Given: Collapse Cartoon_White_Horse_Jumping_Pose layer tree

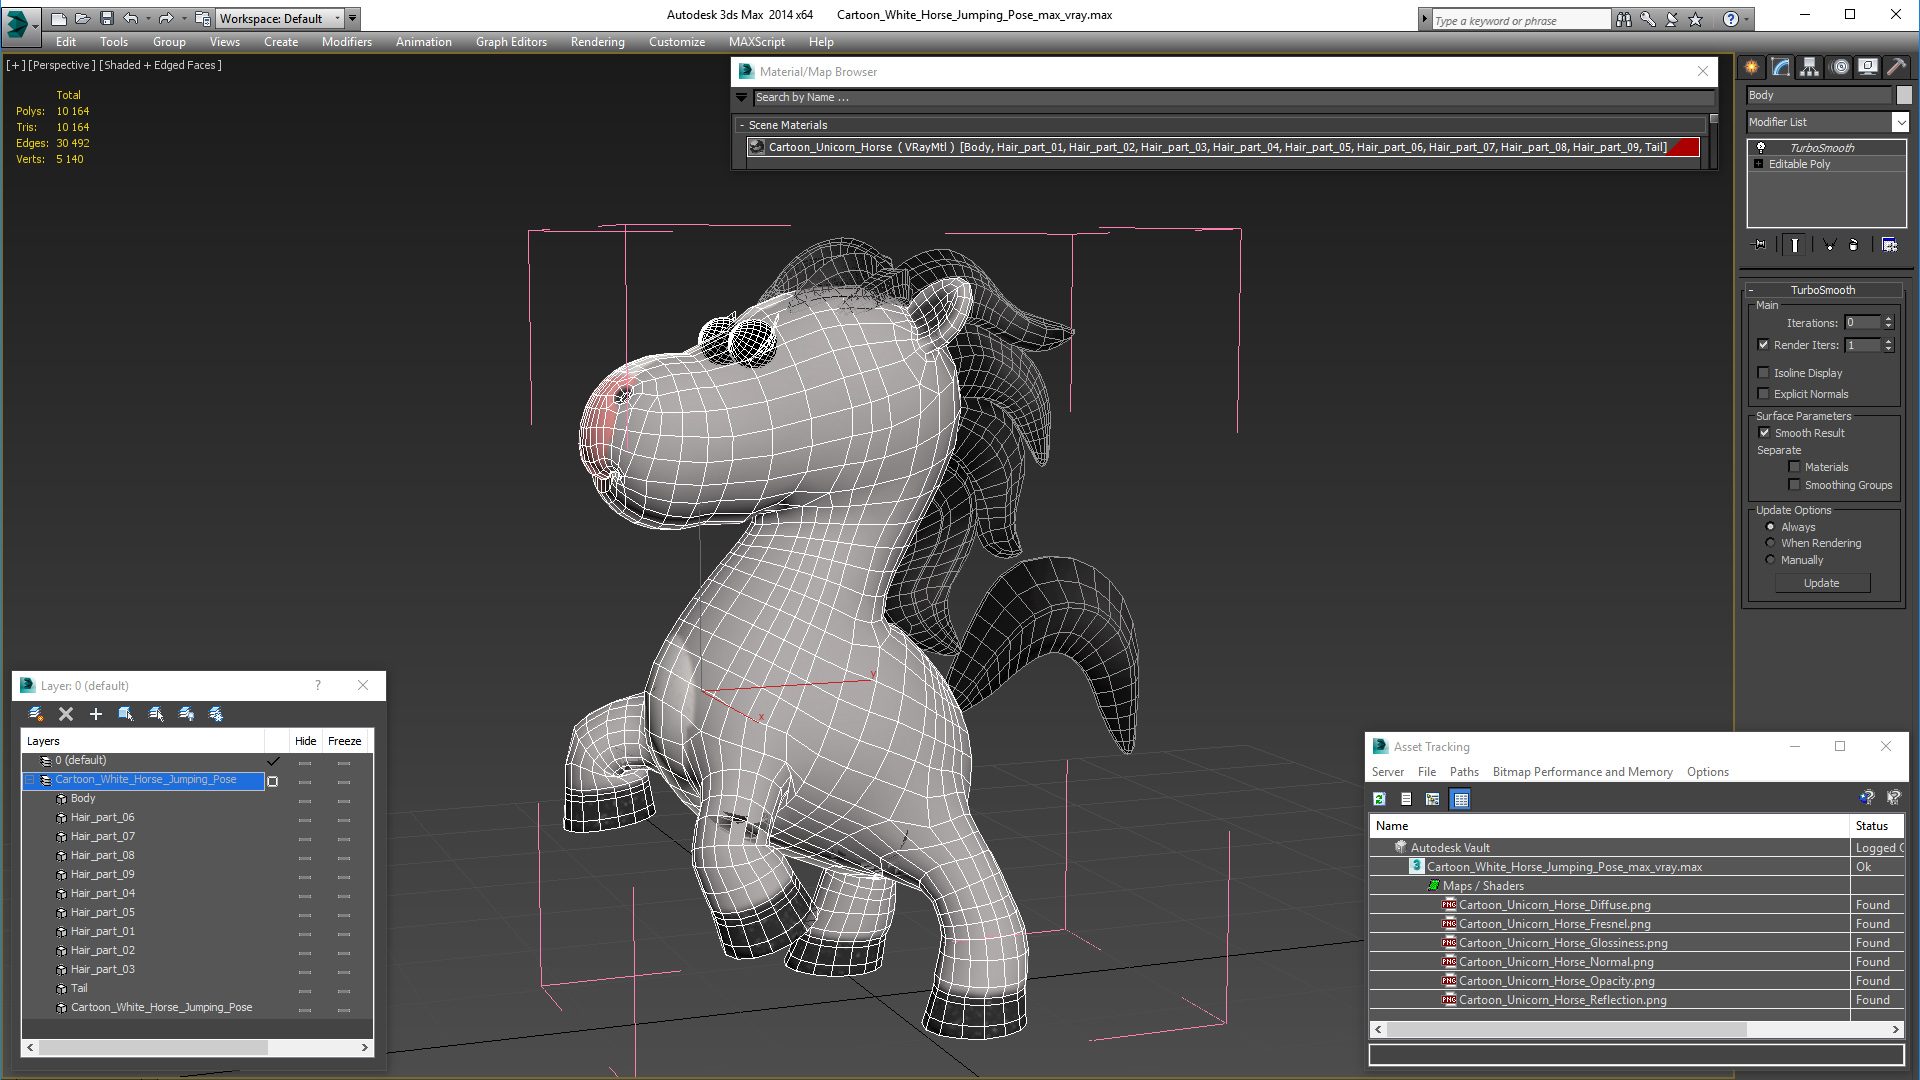Looking at the screenshot, I should pos(30,780).
